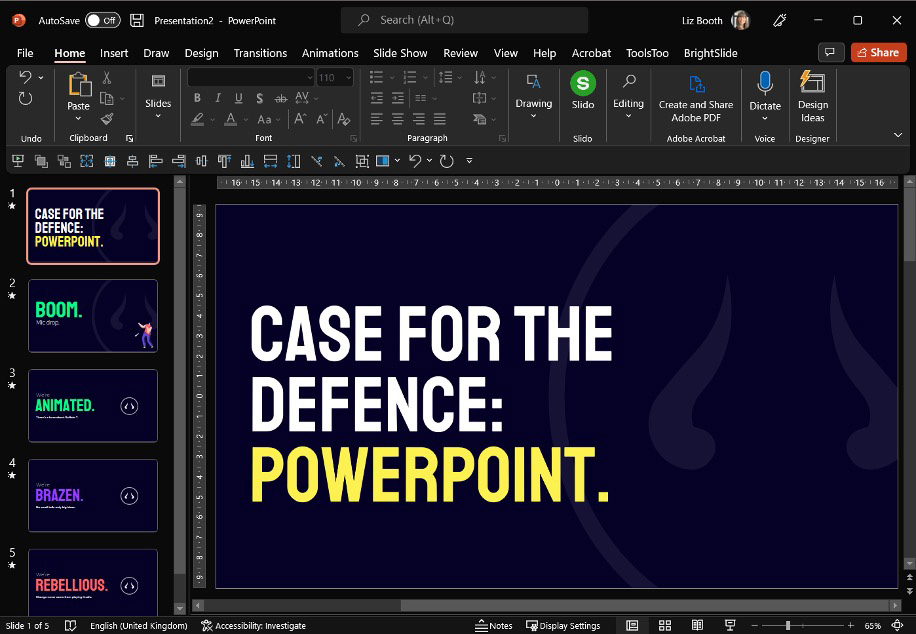This screenshot has width=916, height=634.
Task: Toggle text Shadow formatting
Action: [259, 98]
